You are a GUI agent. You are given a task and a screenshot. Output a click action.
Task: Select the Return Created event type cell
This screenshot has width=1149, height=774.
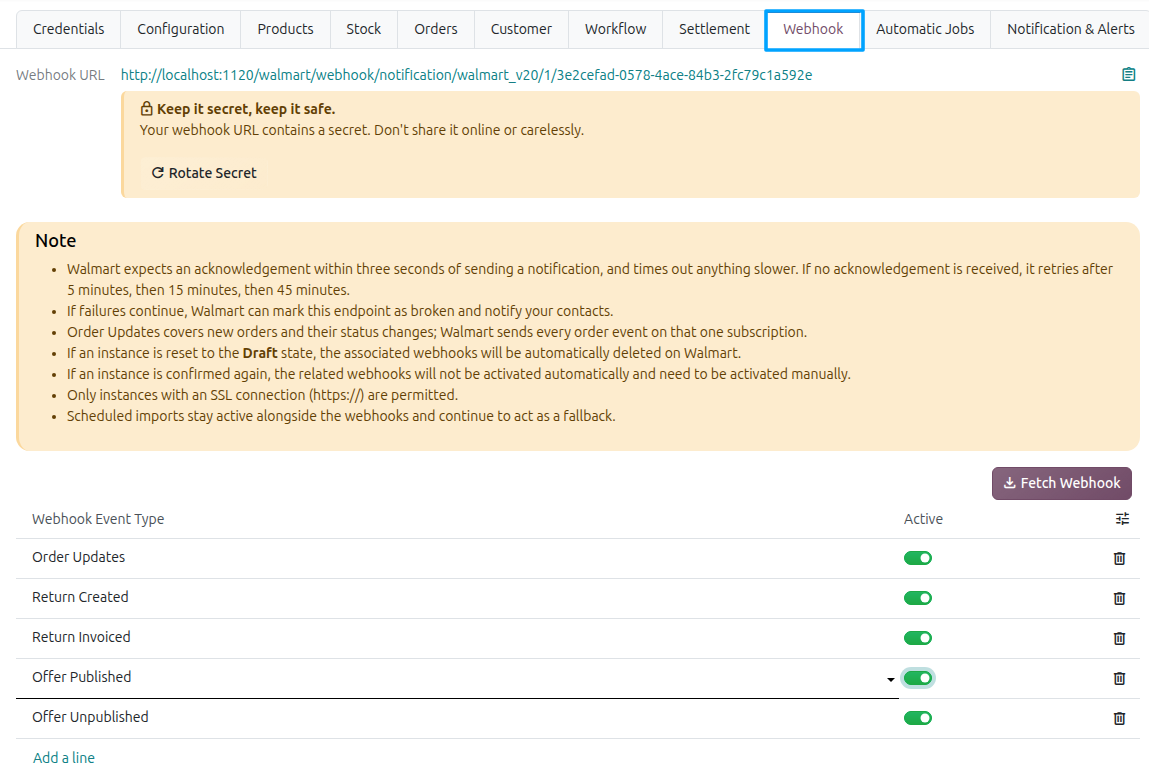click(457, 597)
